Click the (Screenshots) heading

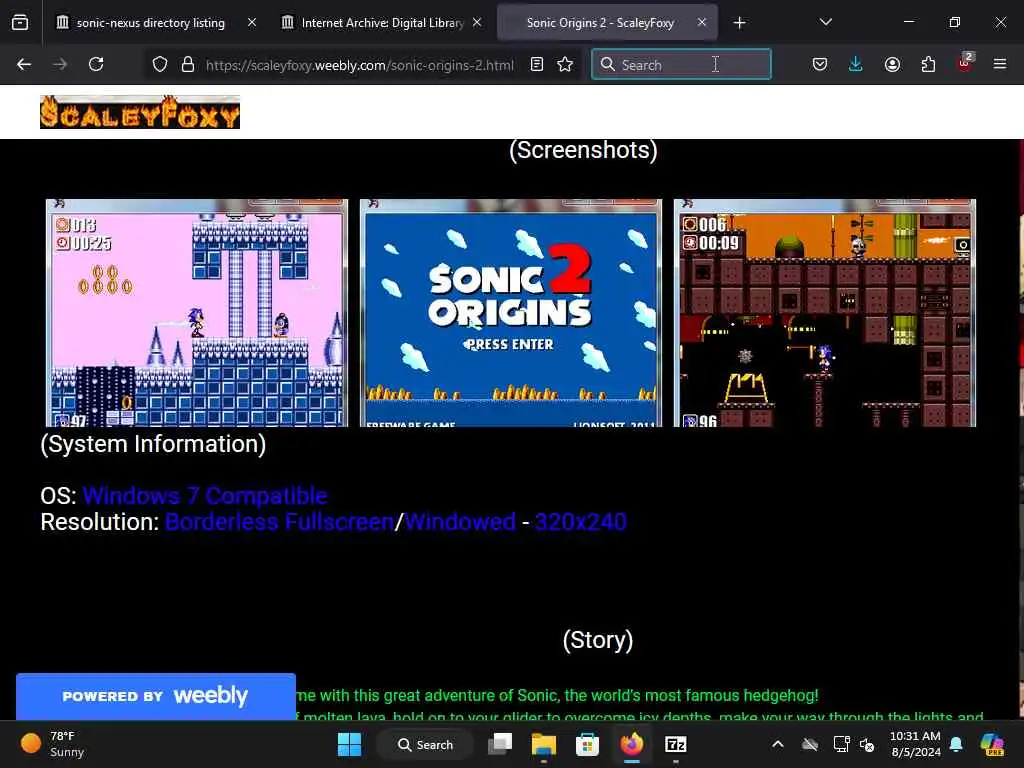coord(583,150)
